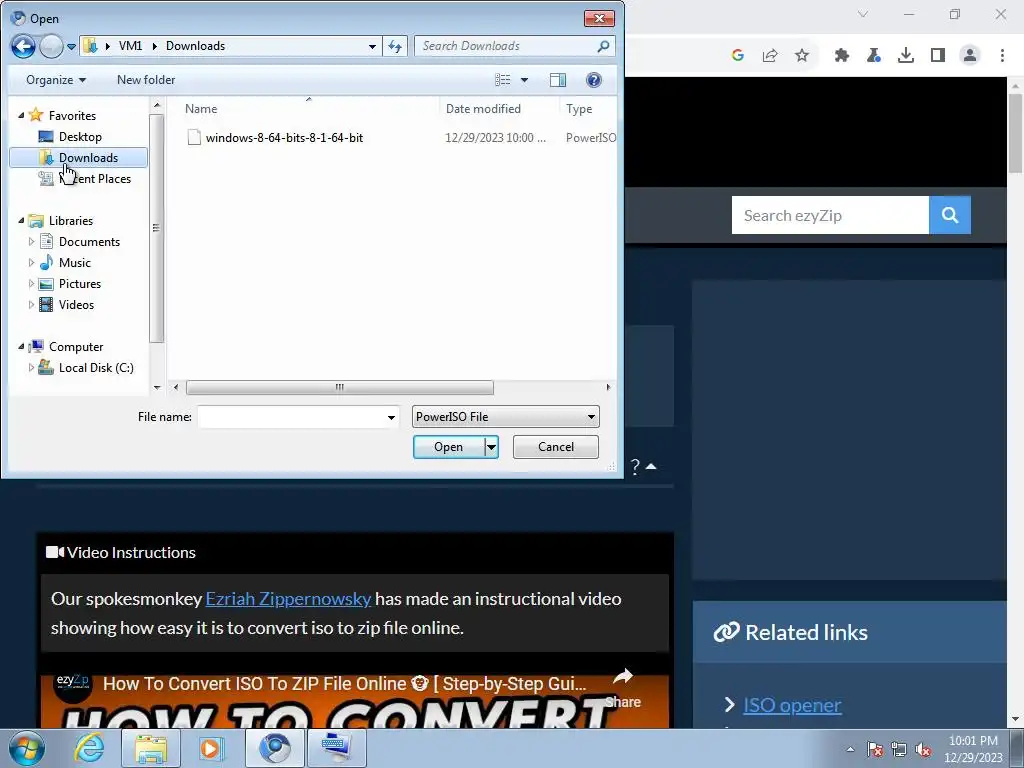The width and height of the screenshot is (1024, 768).
Task: Expand the Documents library node
Action: click(31, 242)
